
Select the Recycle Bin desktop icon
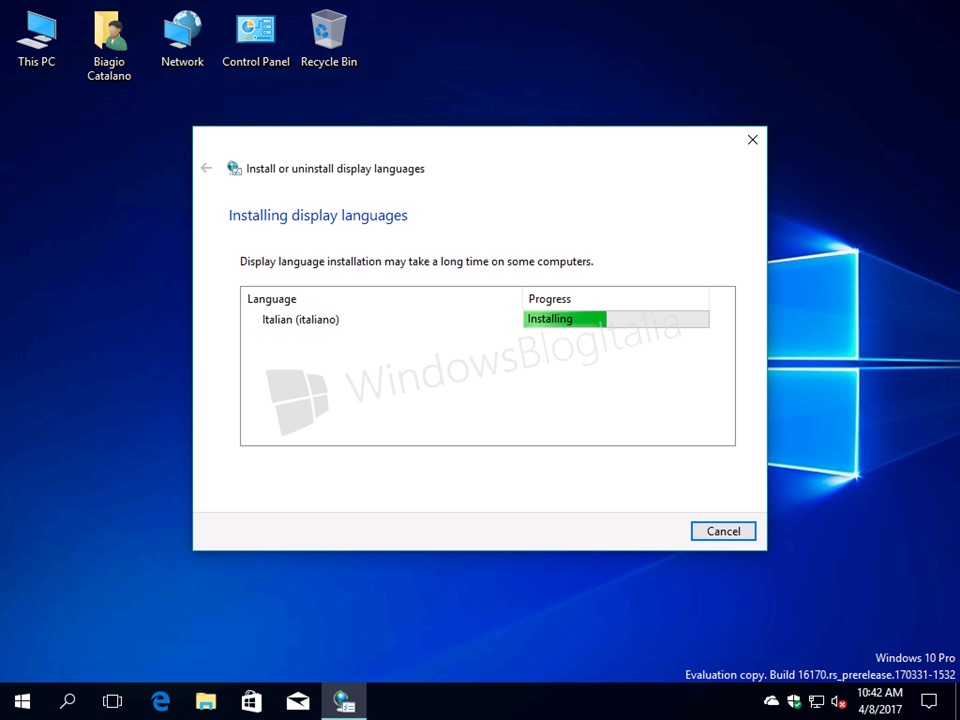[x=329, y=40]
